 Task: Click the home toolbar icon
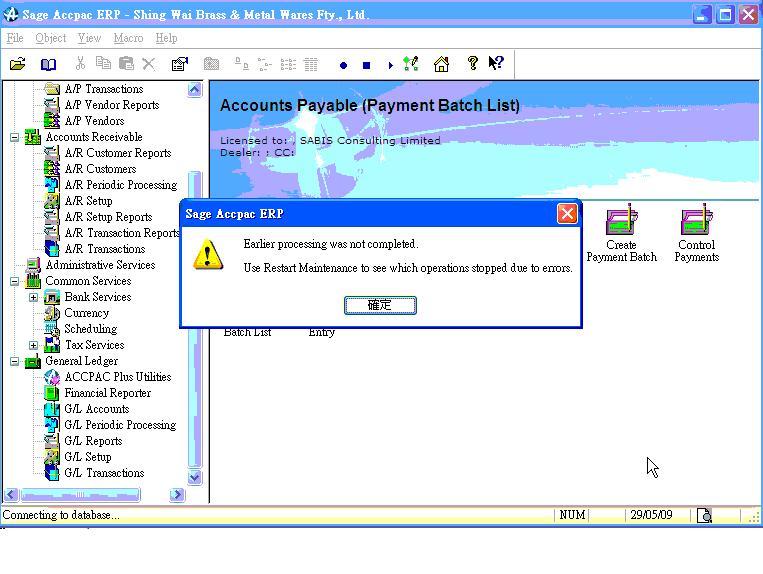(441, 64)
